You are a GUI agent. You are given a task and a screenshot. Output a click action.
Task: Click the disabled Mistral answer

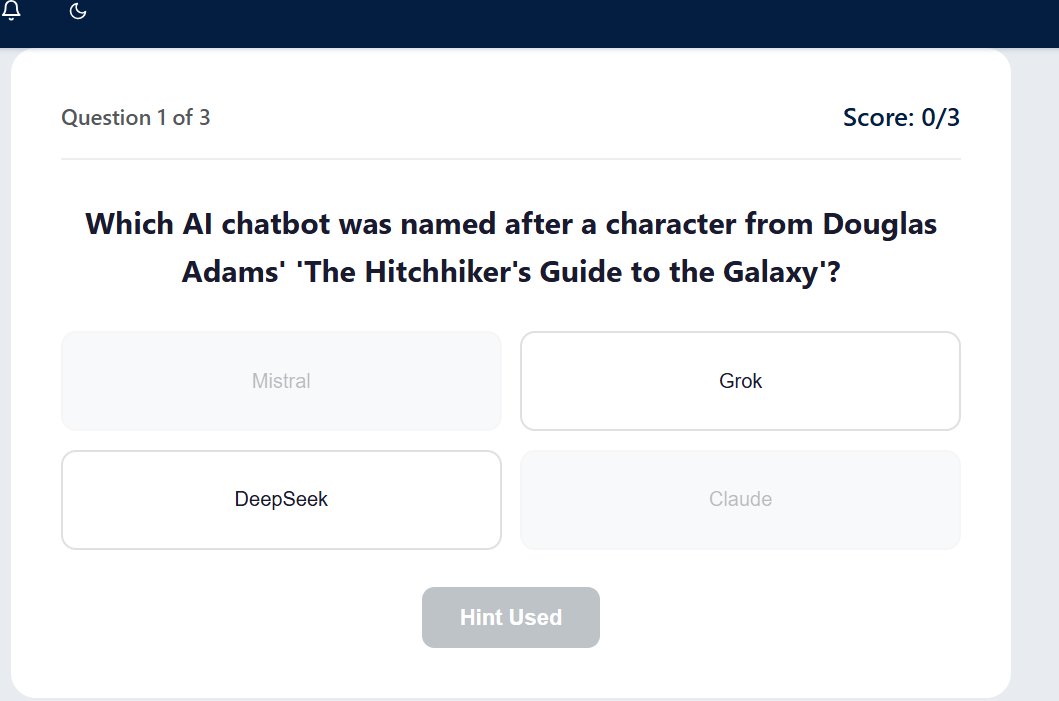coord(281,381)
